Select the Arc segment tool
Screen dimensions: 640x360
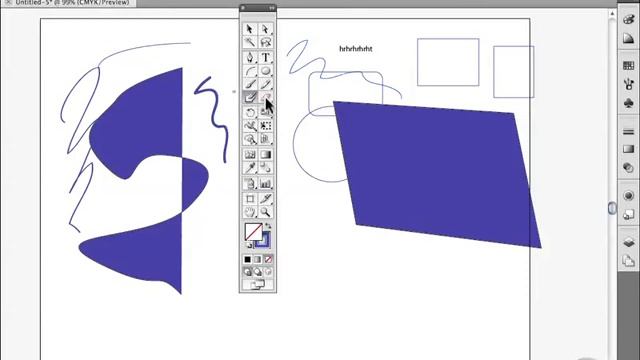tap(250, 71)
